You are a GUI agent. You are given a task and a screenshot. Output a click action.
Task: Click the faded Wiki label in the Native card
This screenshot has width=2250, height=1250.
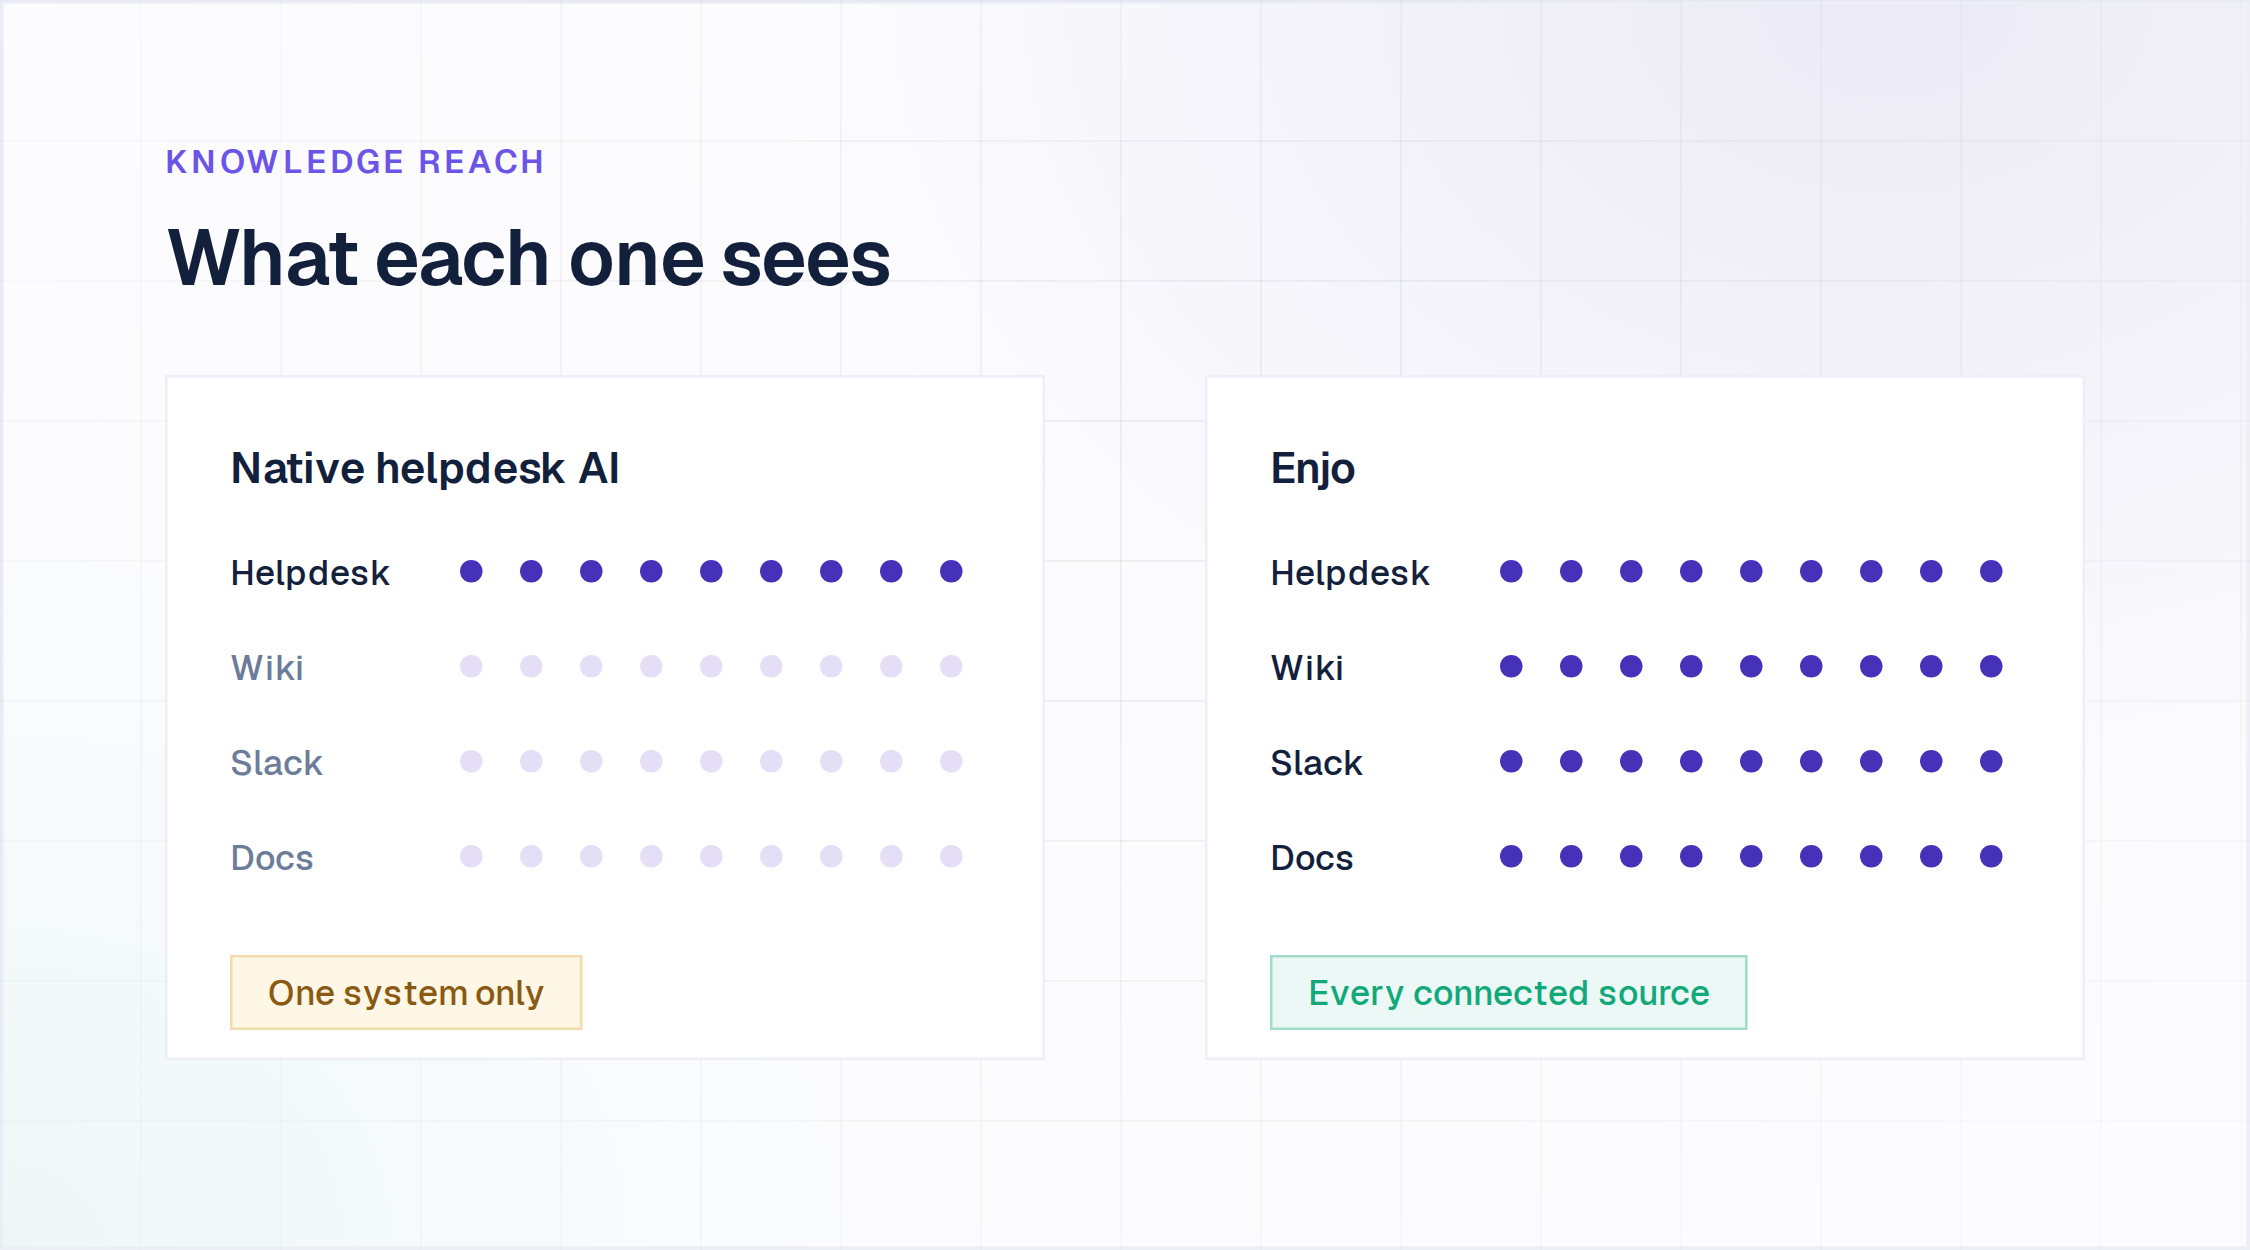point(267,668)
